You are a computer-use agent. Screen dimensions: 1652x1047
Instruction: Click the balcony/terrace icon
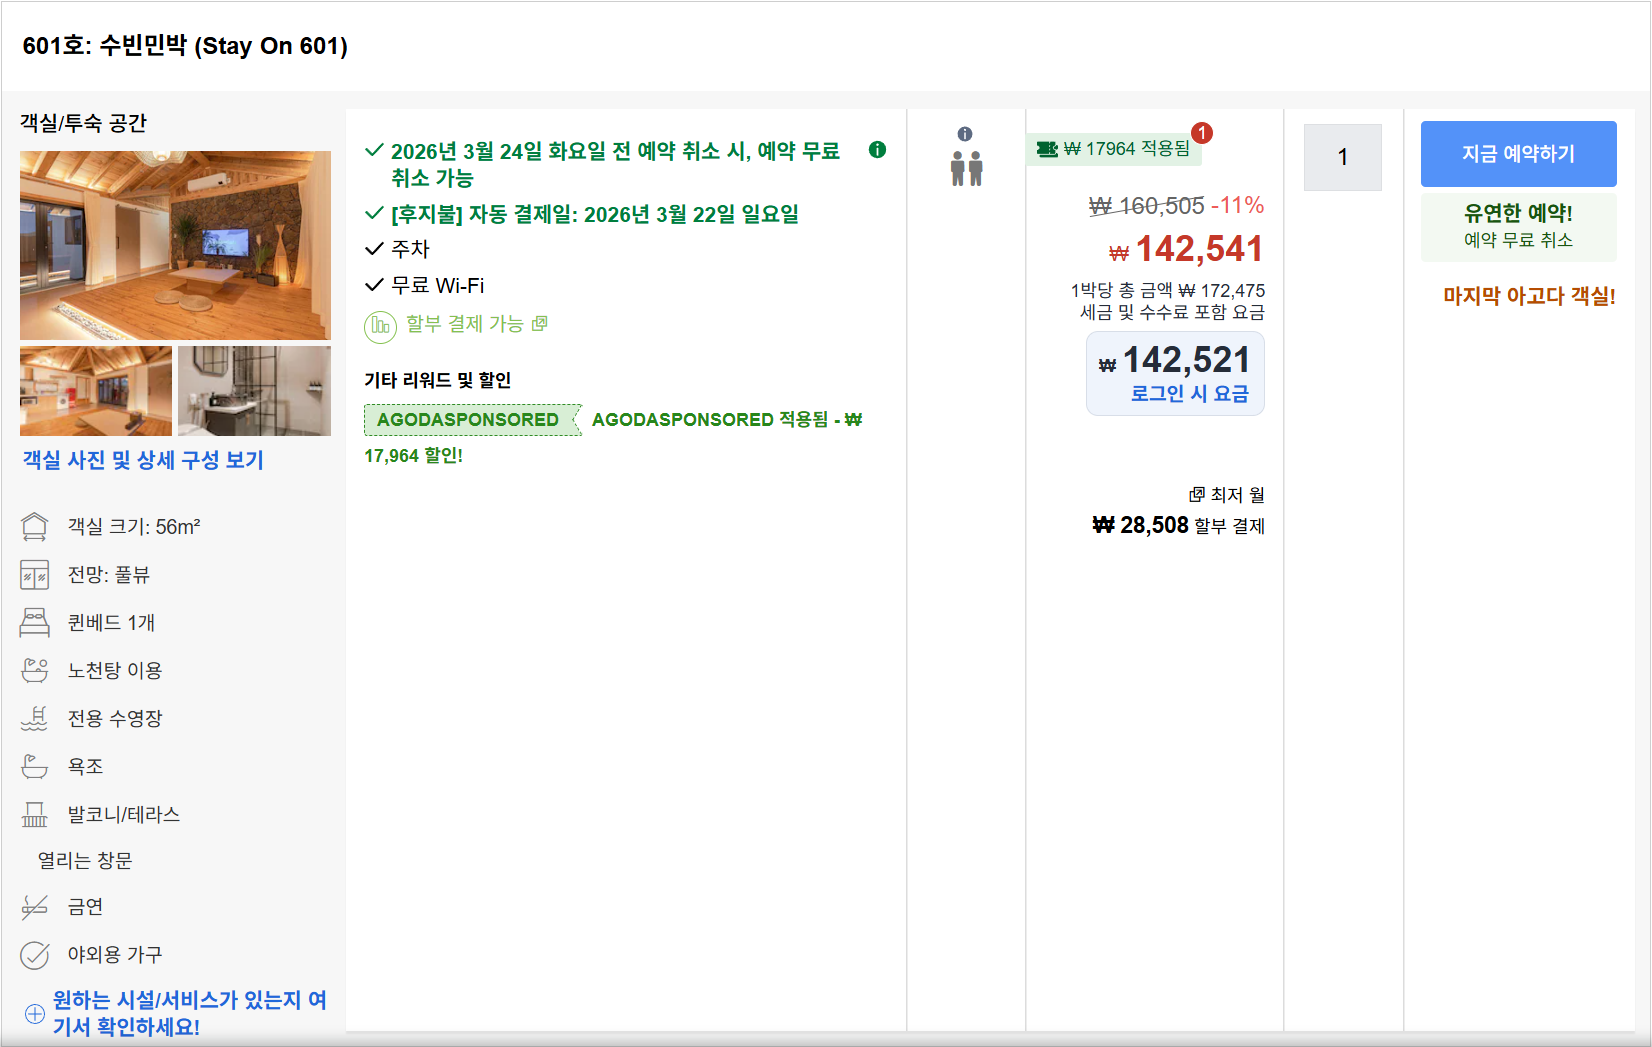34,814
